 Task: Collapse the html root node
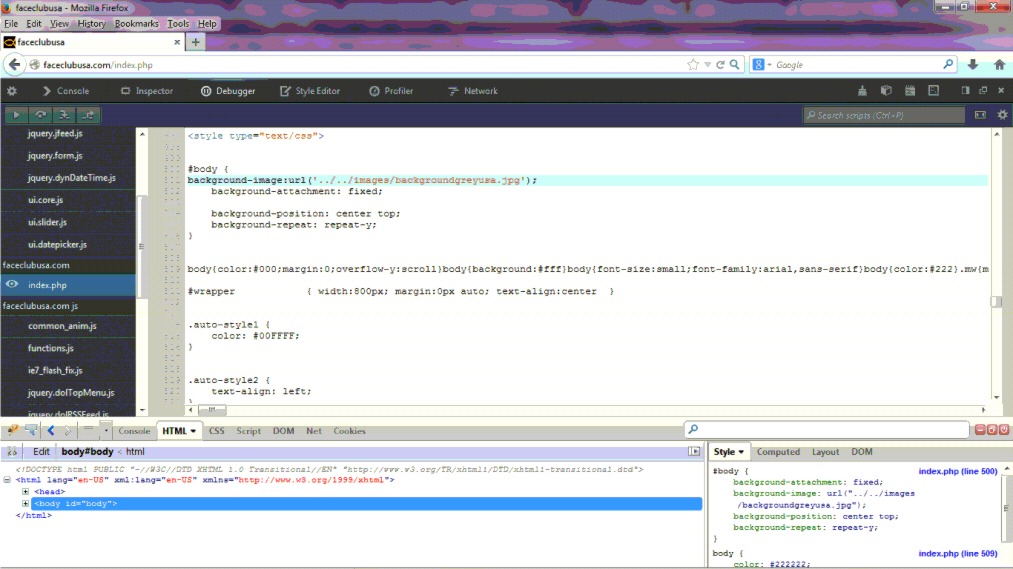(x=7, y=480)
